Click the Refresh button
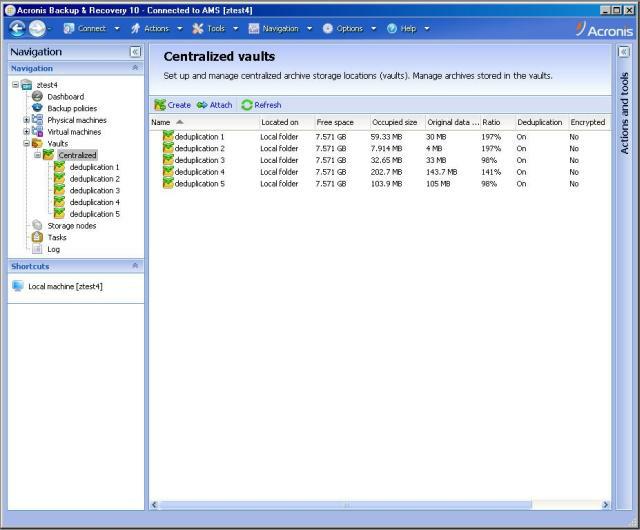This screenshot has width=640, height=530. [x=262, y=105]
